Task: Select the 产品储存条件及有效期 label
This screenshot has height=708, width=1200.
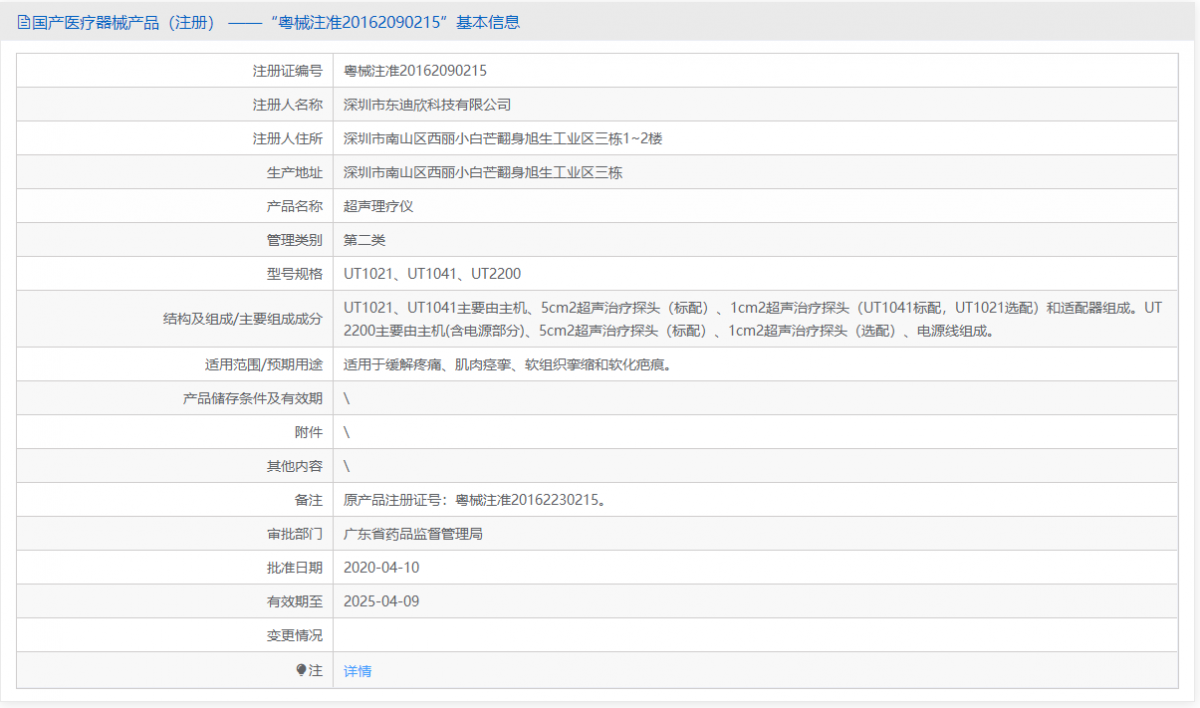Action: point(253,399)
